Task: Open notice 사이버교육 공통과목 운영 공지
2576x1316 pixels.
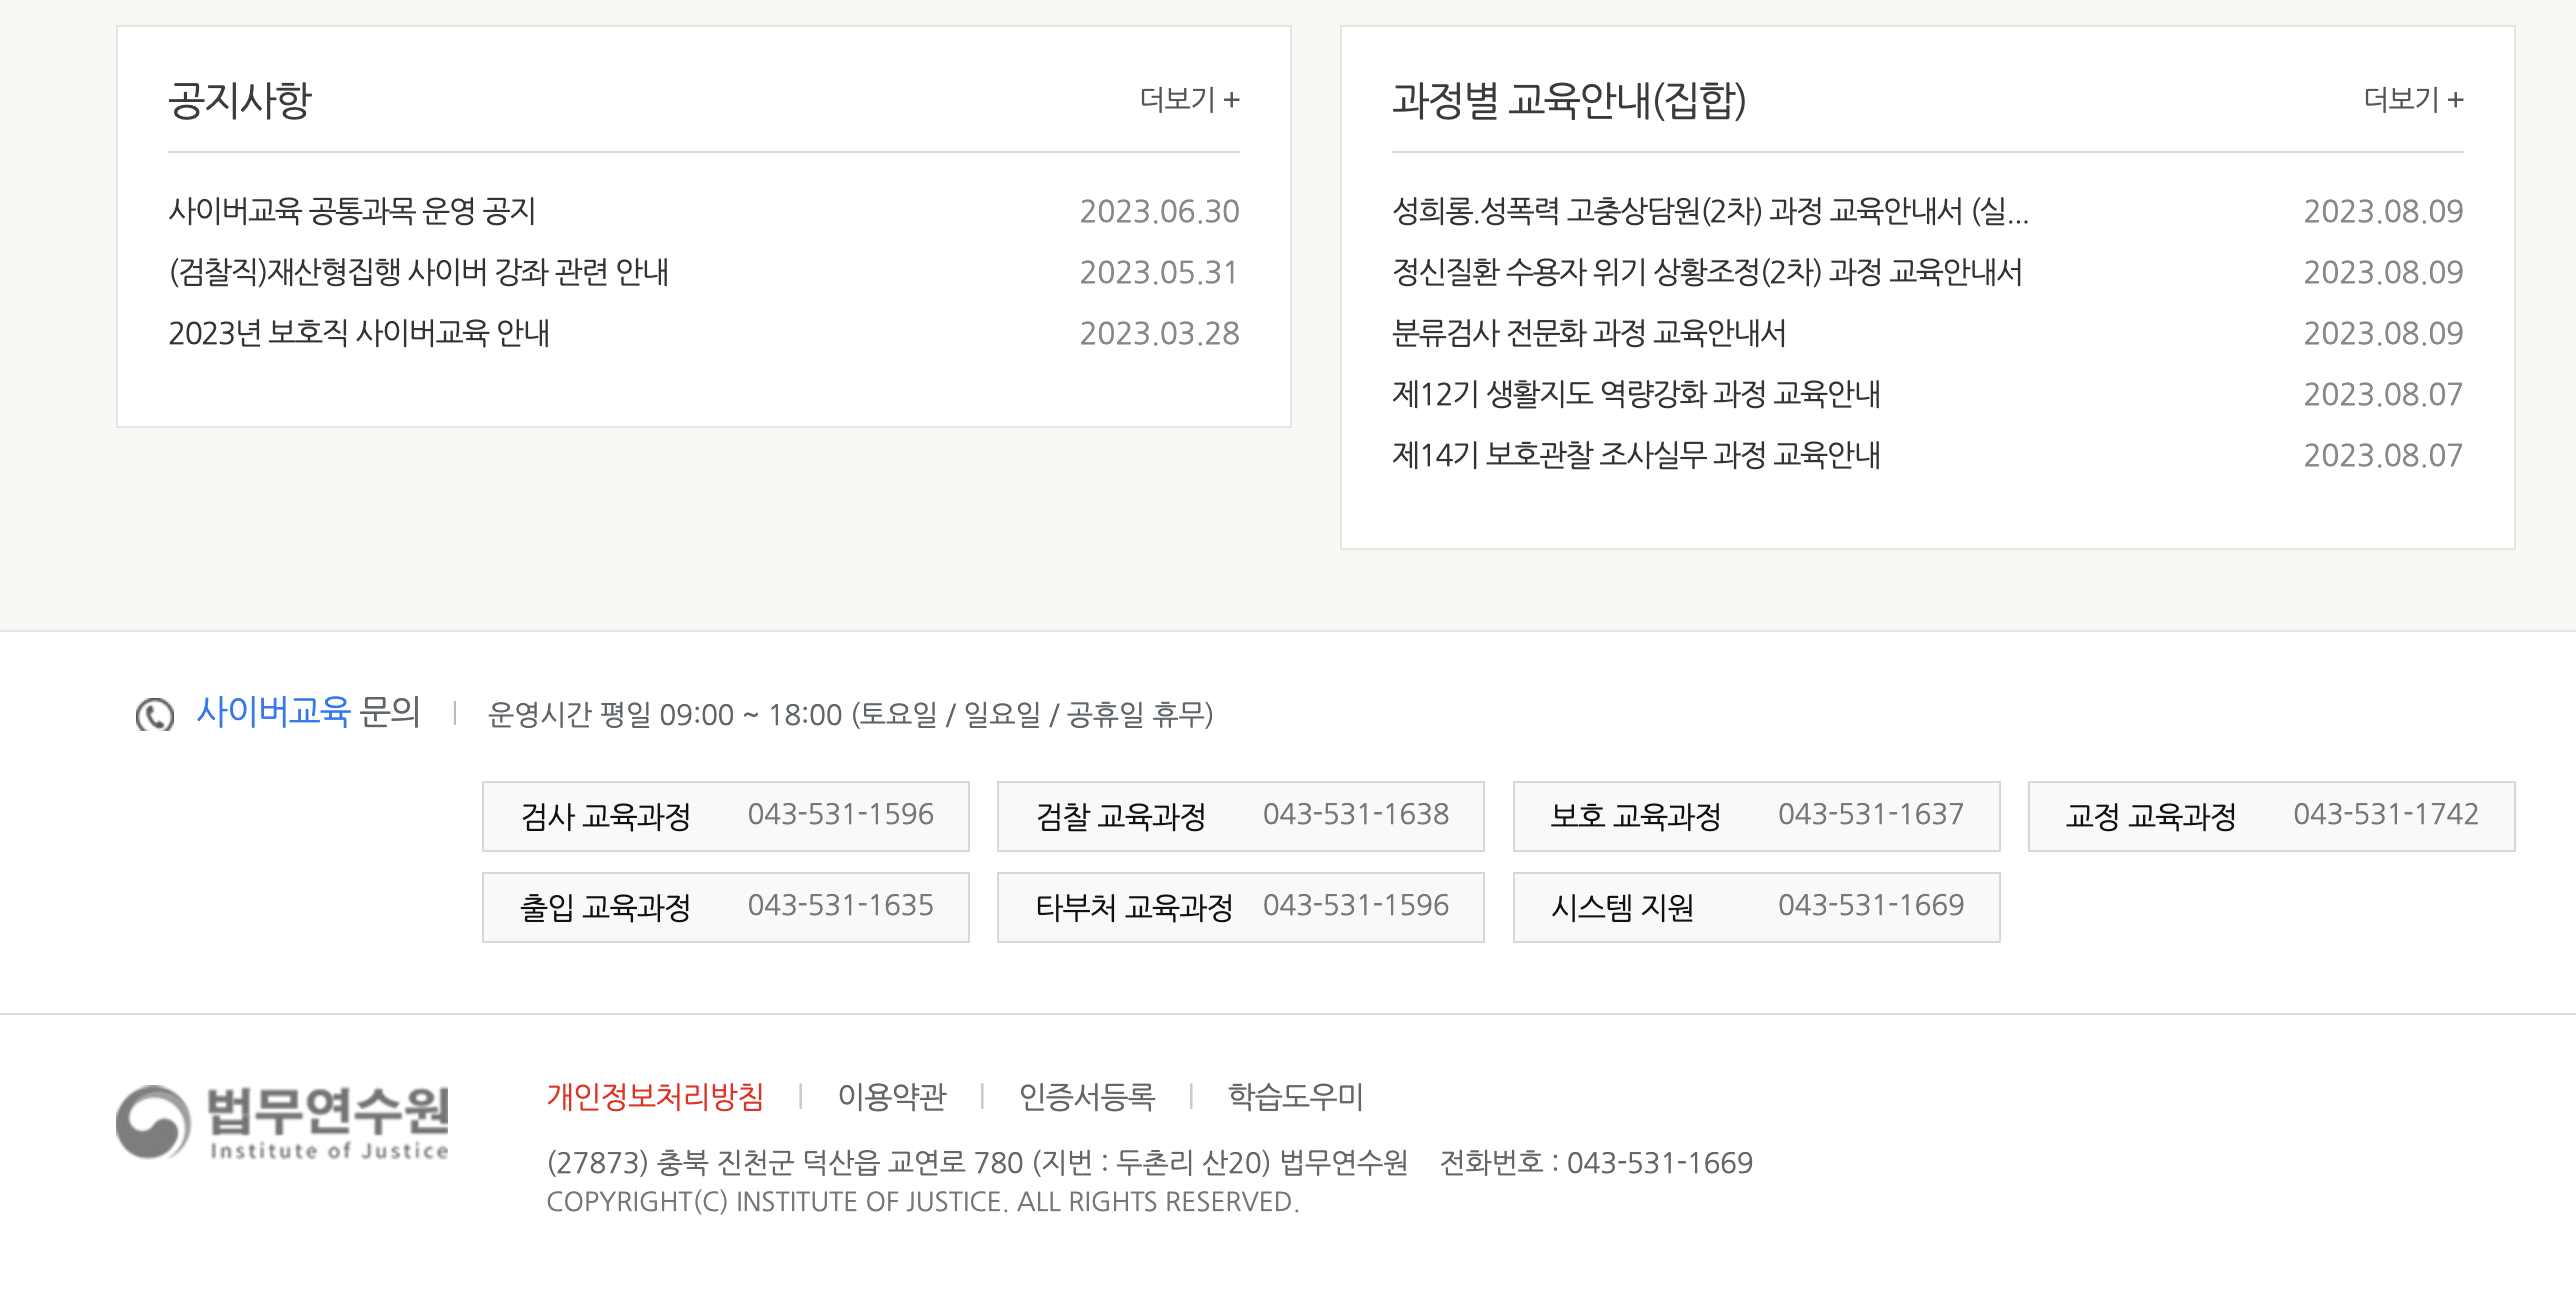Action: pyautogui.click(x=352, y=211)
